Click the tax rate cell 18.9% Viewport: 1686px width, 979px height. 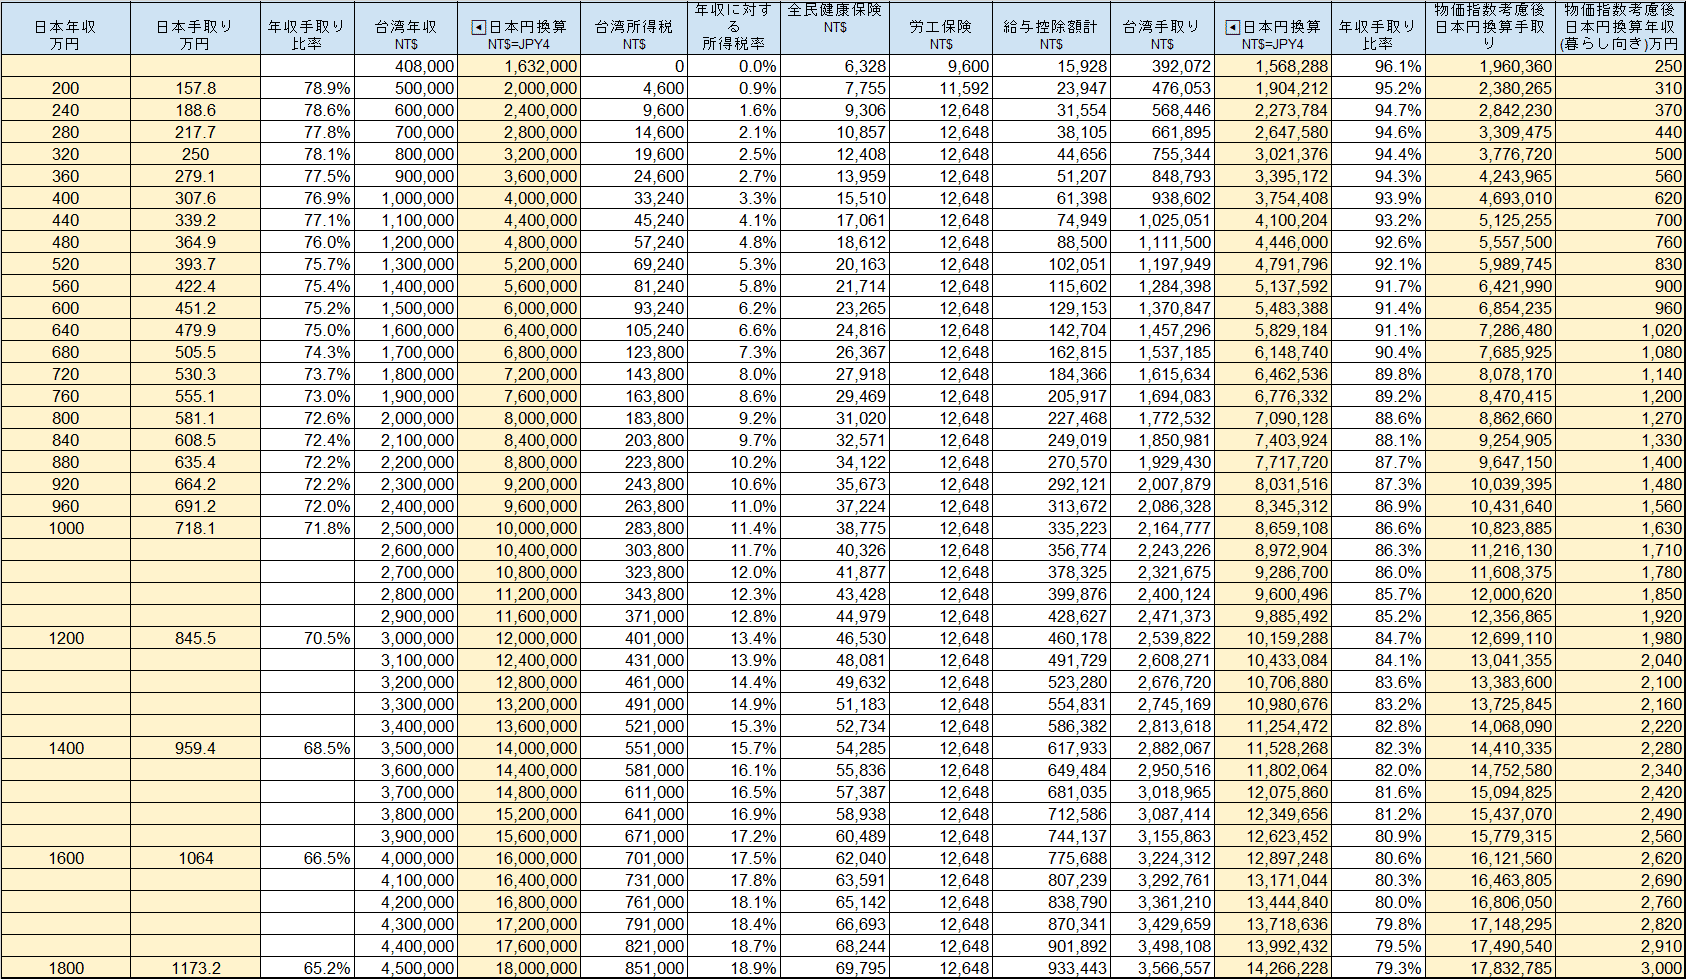pos(733,968)
